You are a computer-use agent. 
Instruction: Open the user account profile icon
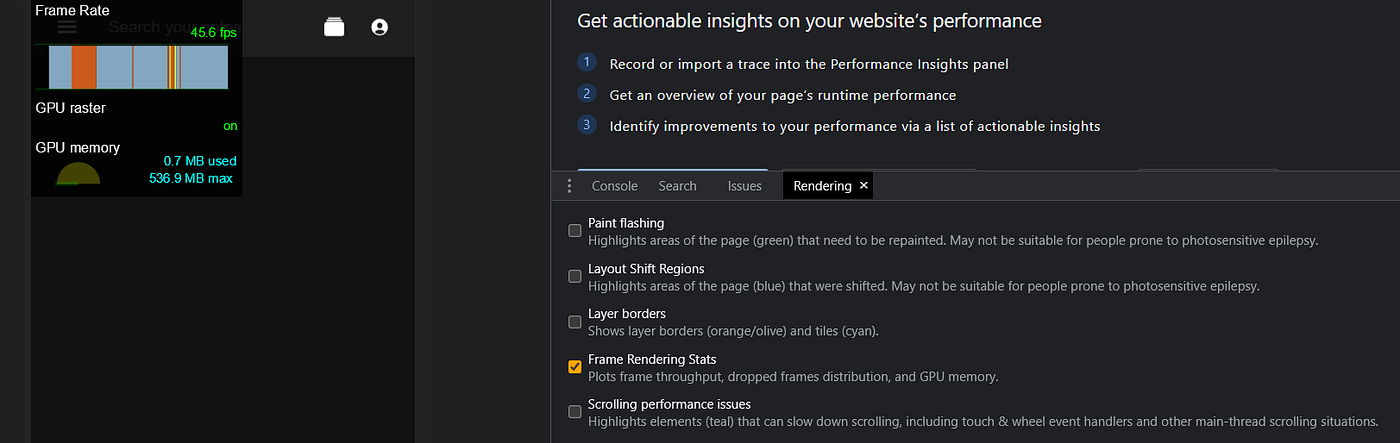coord(380,28)
